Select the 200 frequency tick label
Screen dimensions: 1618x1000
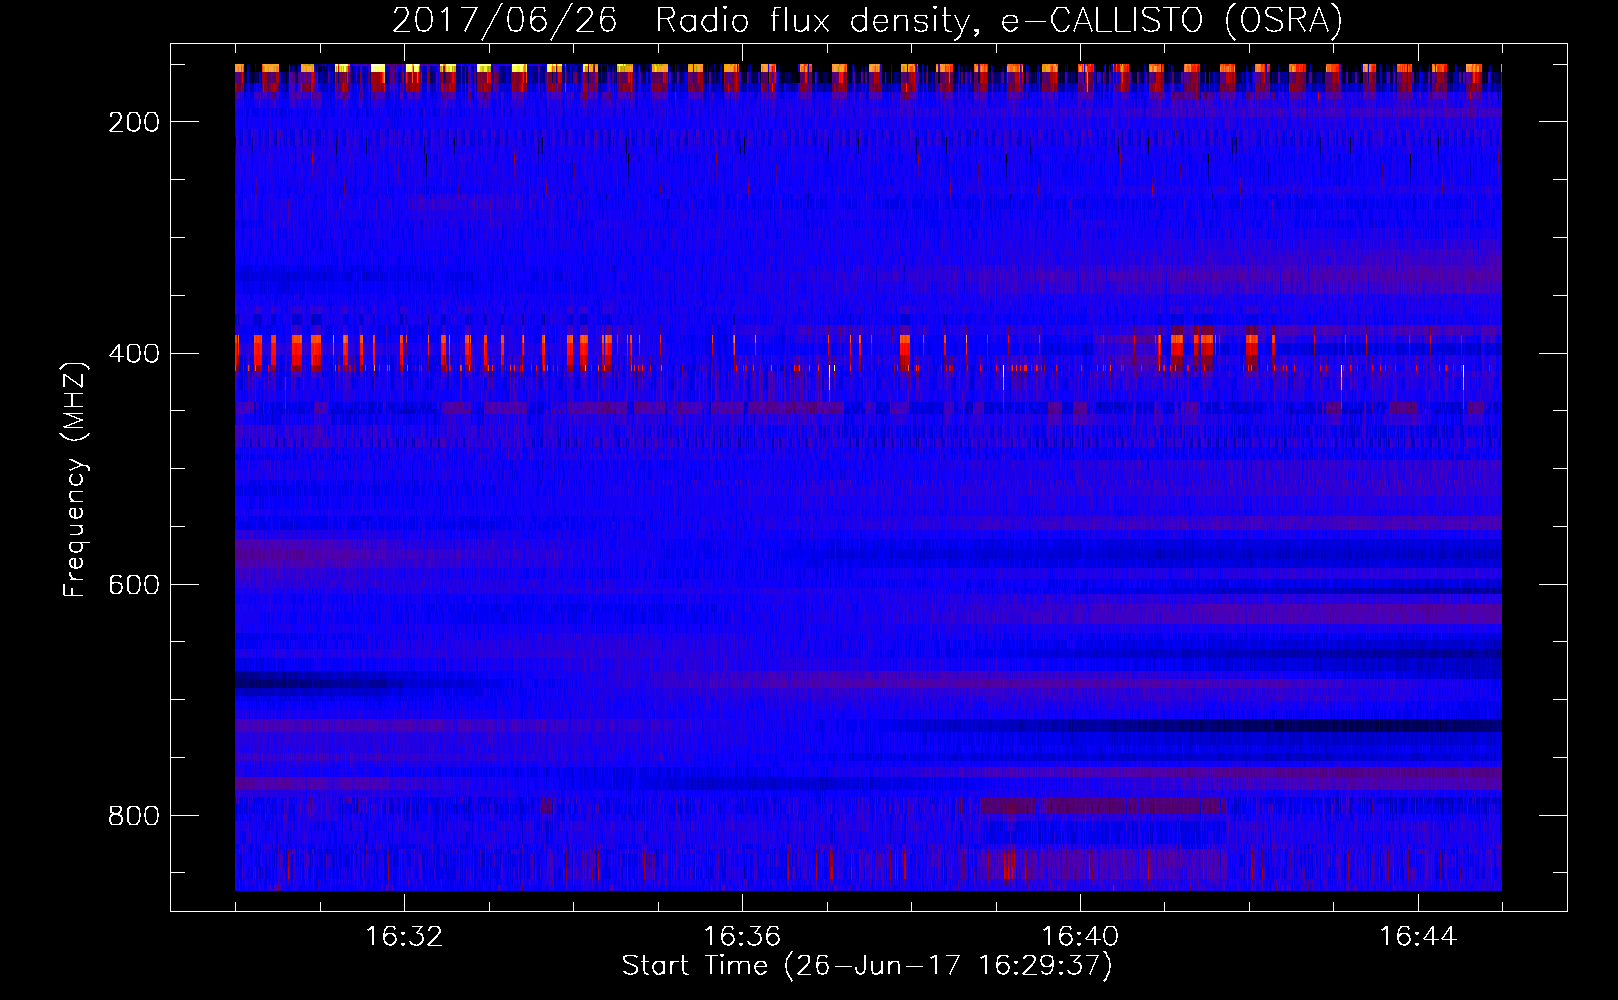point(134,122)
